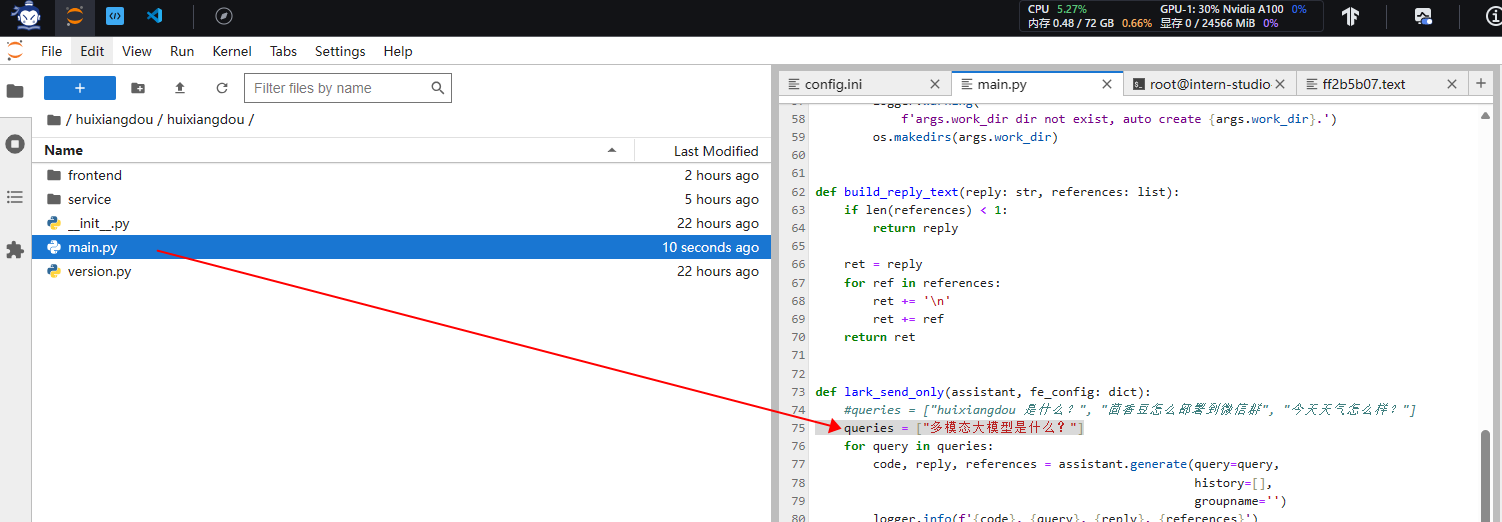Close the ff2b5b07.text tab
Image resolution: width=1502 pixels, height=522 pixels.
pyautogui.click(x=1452, y=85)
